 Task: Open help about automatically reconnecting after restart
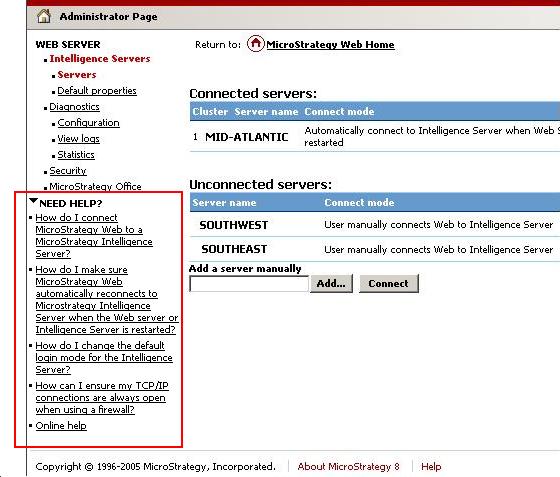pyautogui.click(x=106, y=300)
